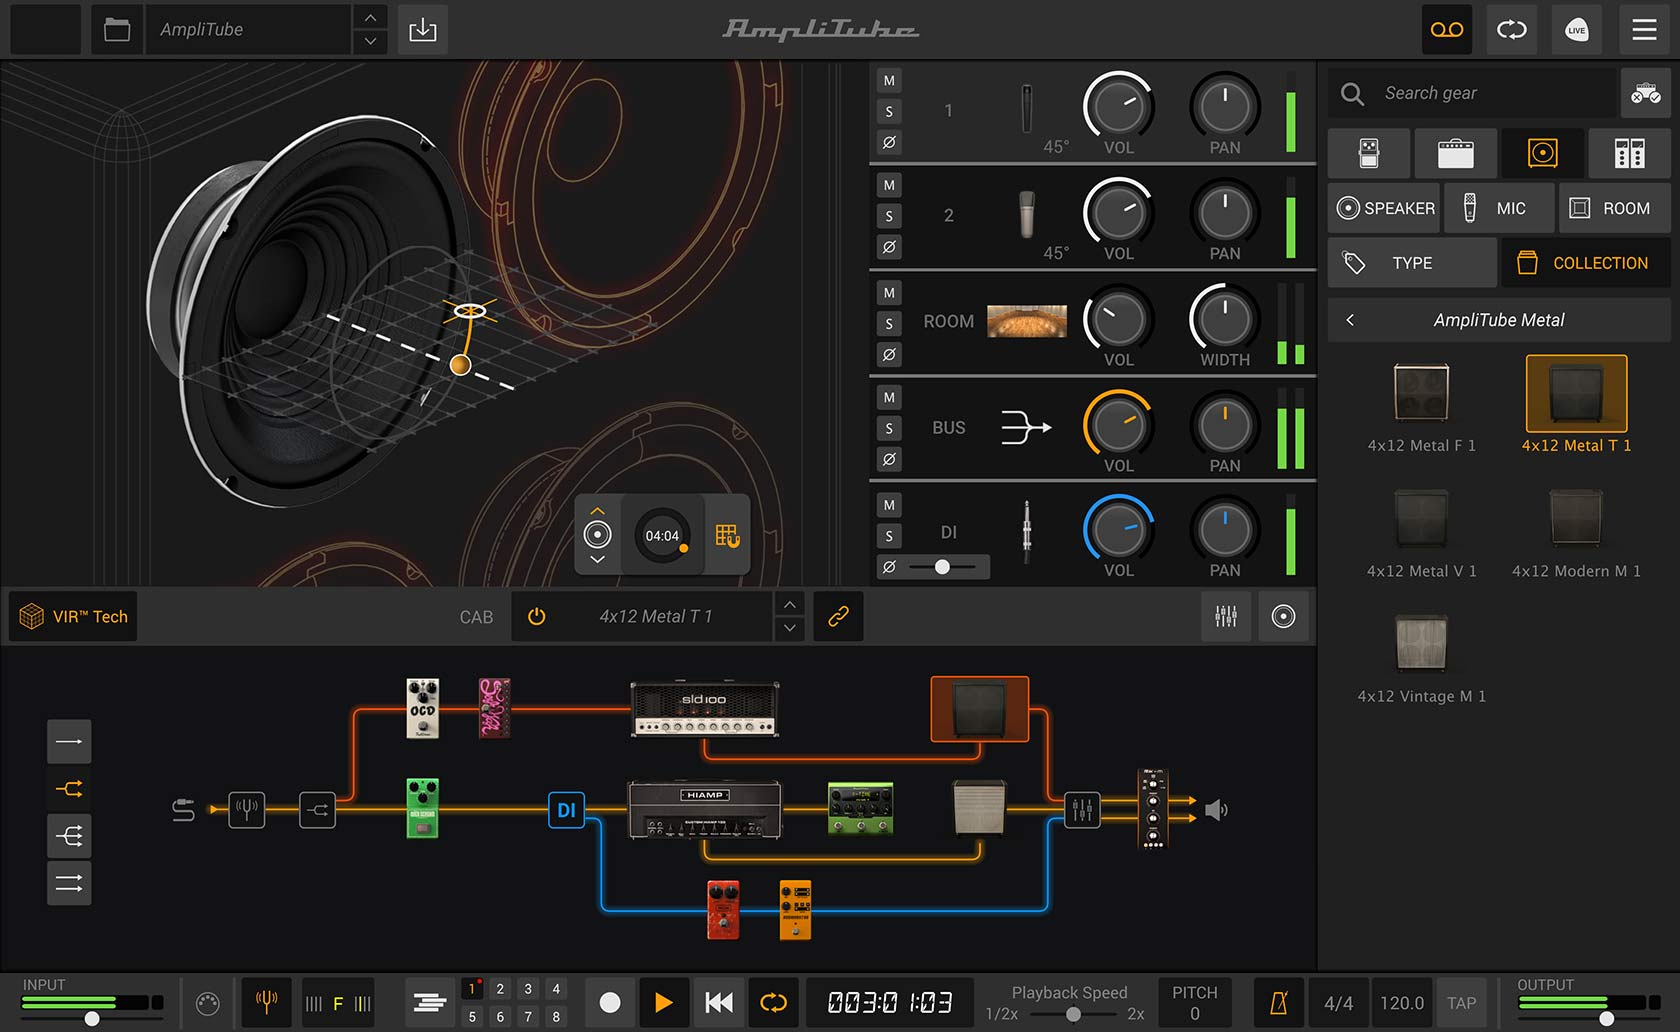Open the preset folder browser icon
The image size is (1680, 1032).
point(117,30)
